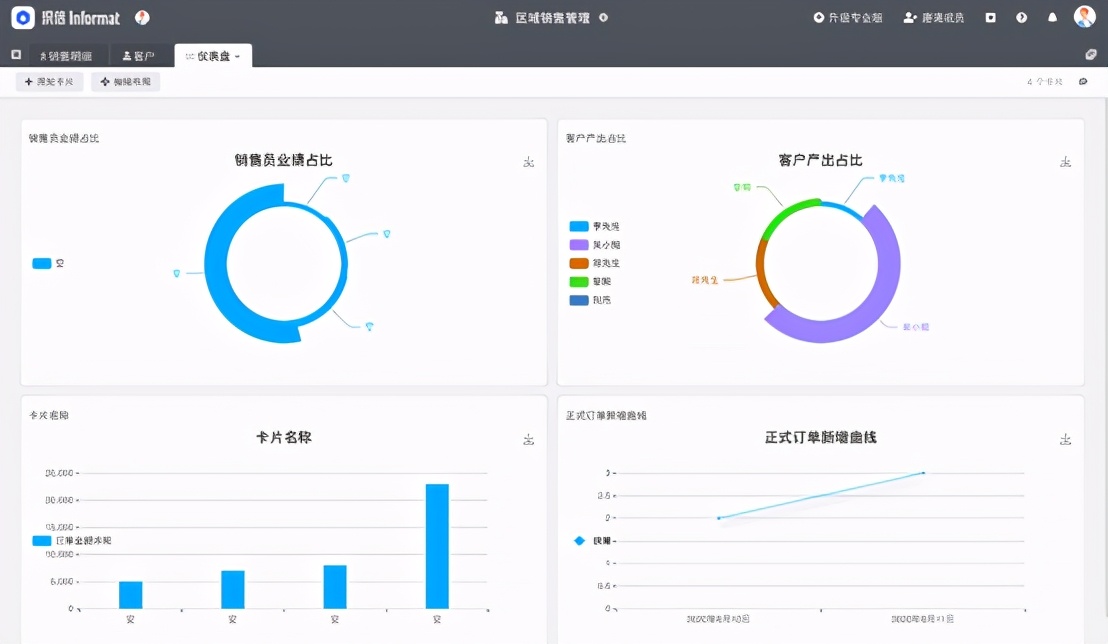This screenshot has height=644, width=1108.
Task: Export the 正式订单趋势曲线 line chart
Action: tap(1065, 438)
